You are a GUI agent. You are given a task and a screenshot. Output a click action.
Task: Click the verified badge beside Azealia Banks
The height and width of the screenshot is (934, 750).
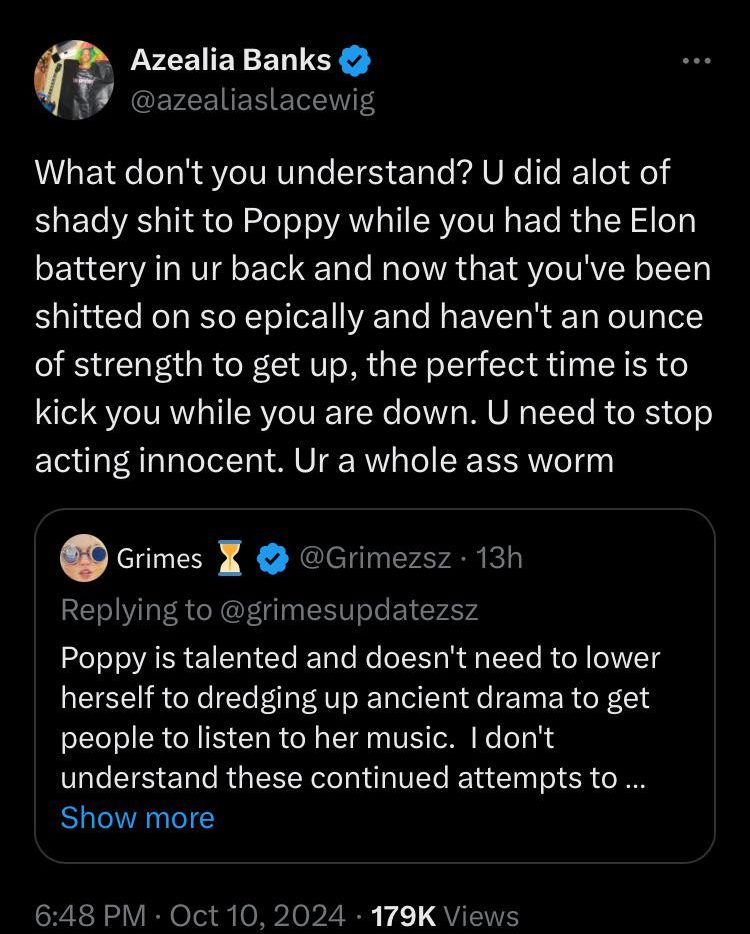coord(355,62)
